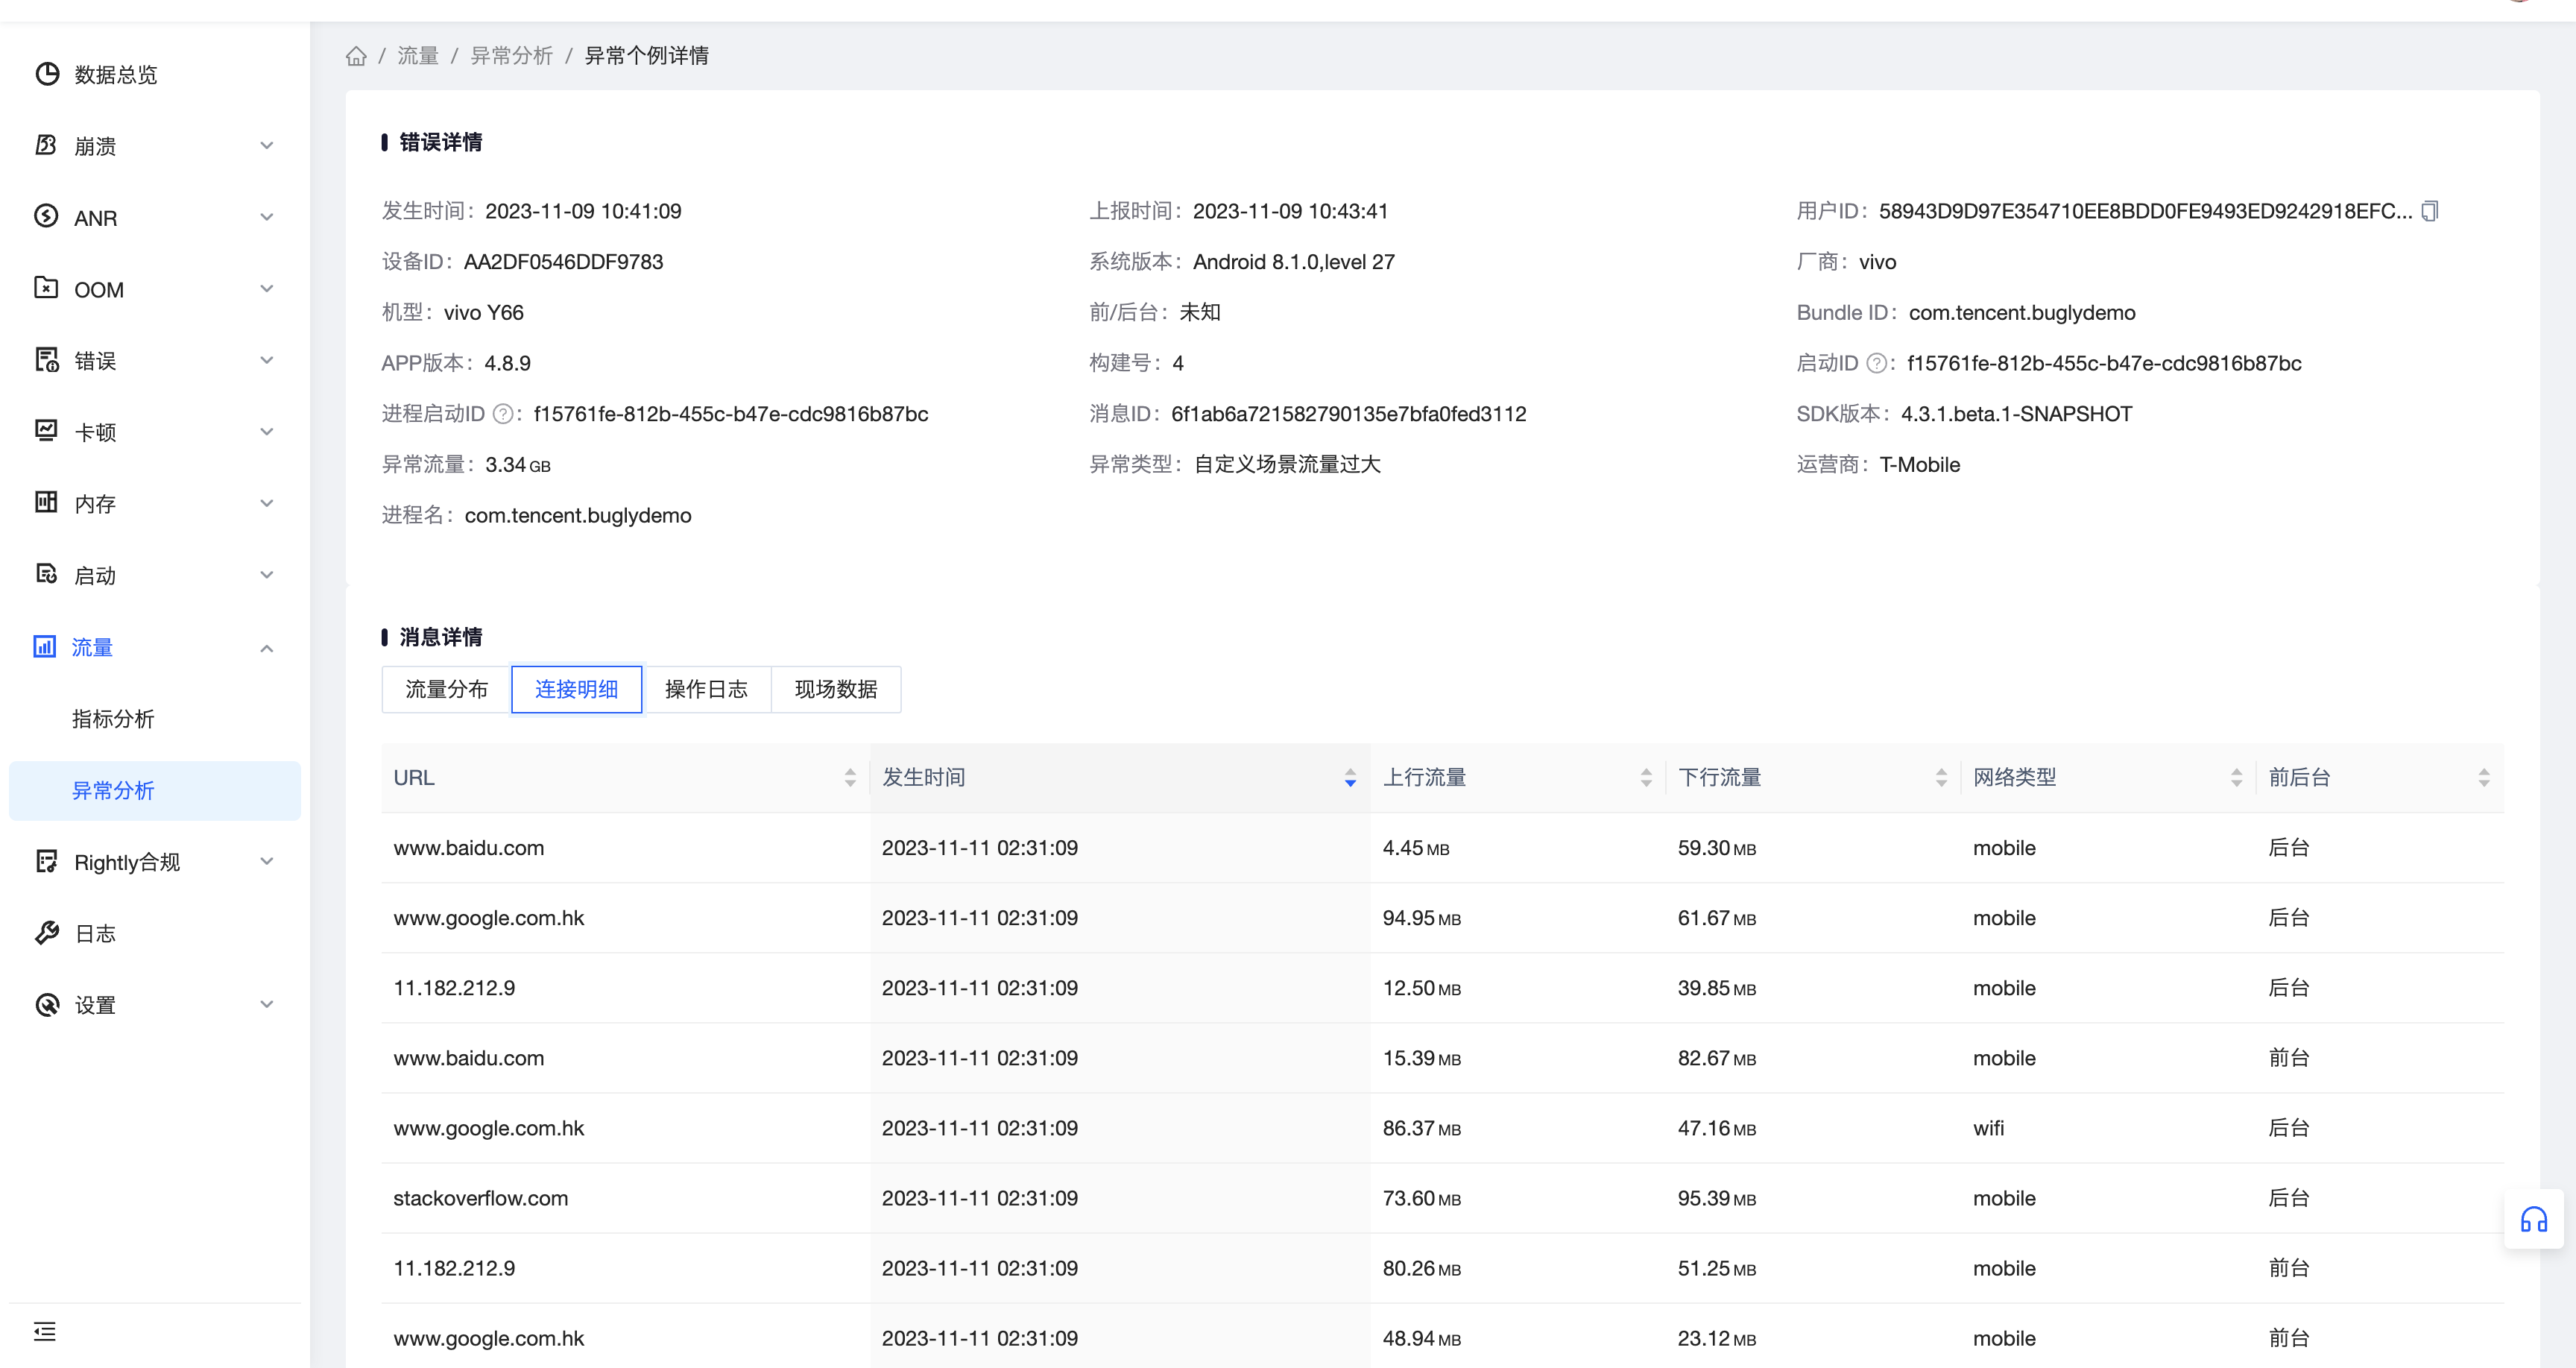Switch to 流量分布 tab
Screen dimensions: 2576x1368
[446, 689]
